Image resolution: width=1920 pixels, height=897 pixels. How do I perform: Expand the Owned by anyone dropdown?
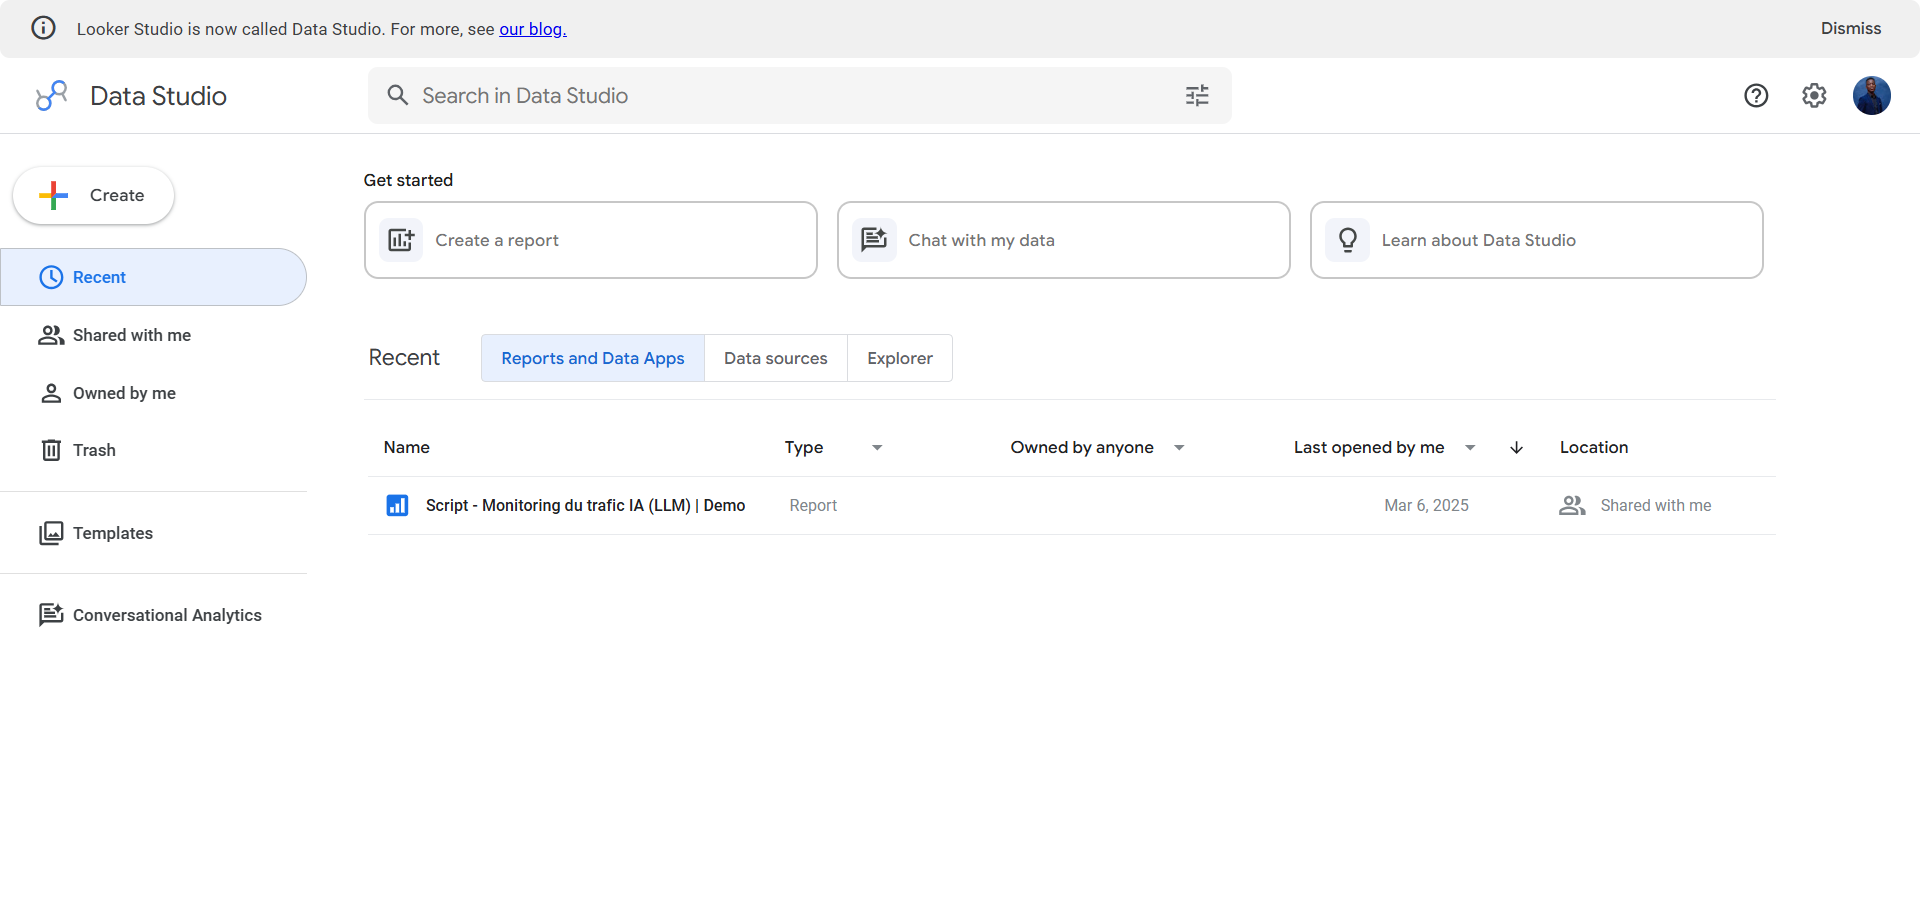click(x=1179, y=448)
